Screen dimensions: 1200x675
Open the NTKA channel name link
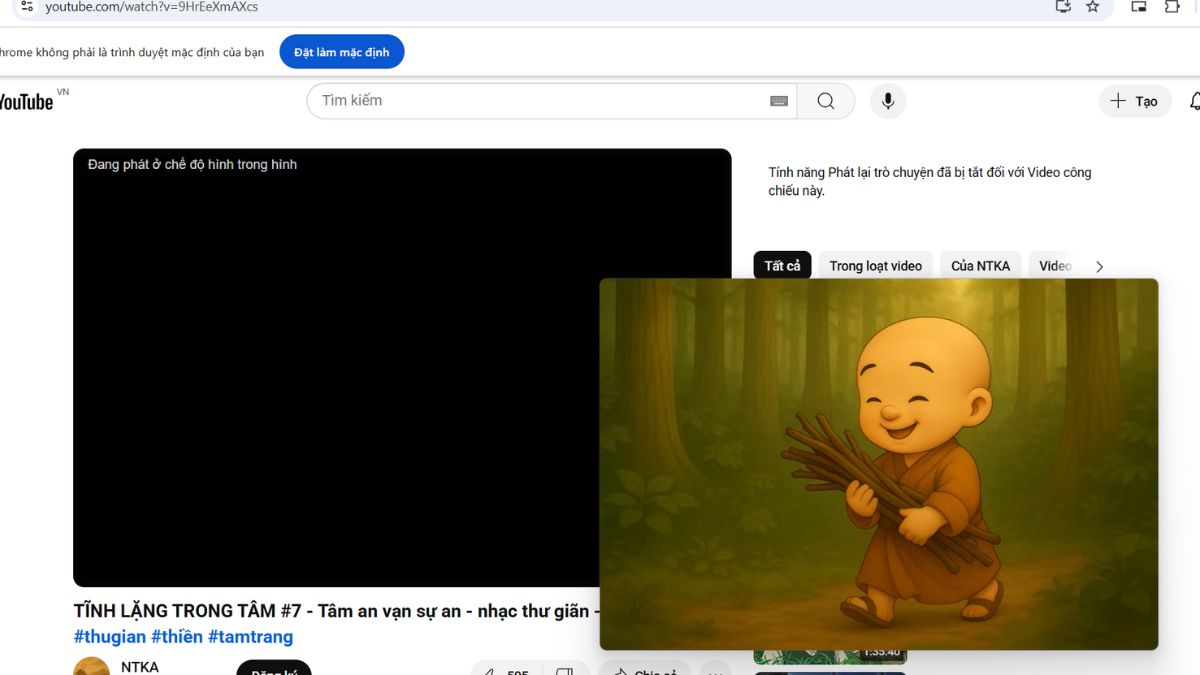[x=140, y=667]
